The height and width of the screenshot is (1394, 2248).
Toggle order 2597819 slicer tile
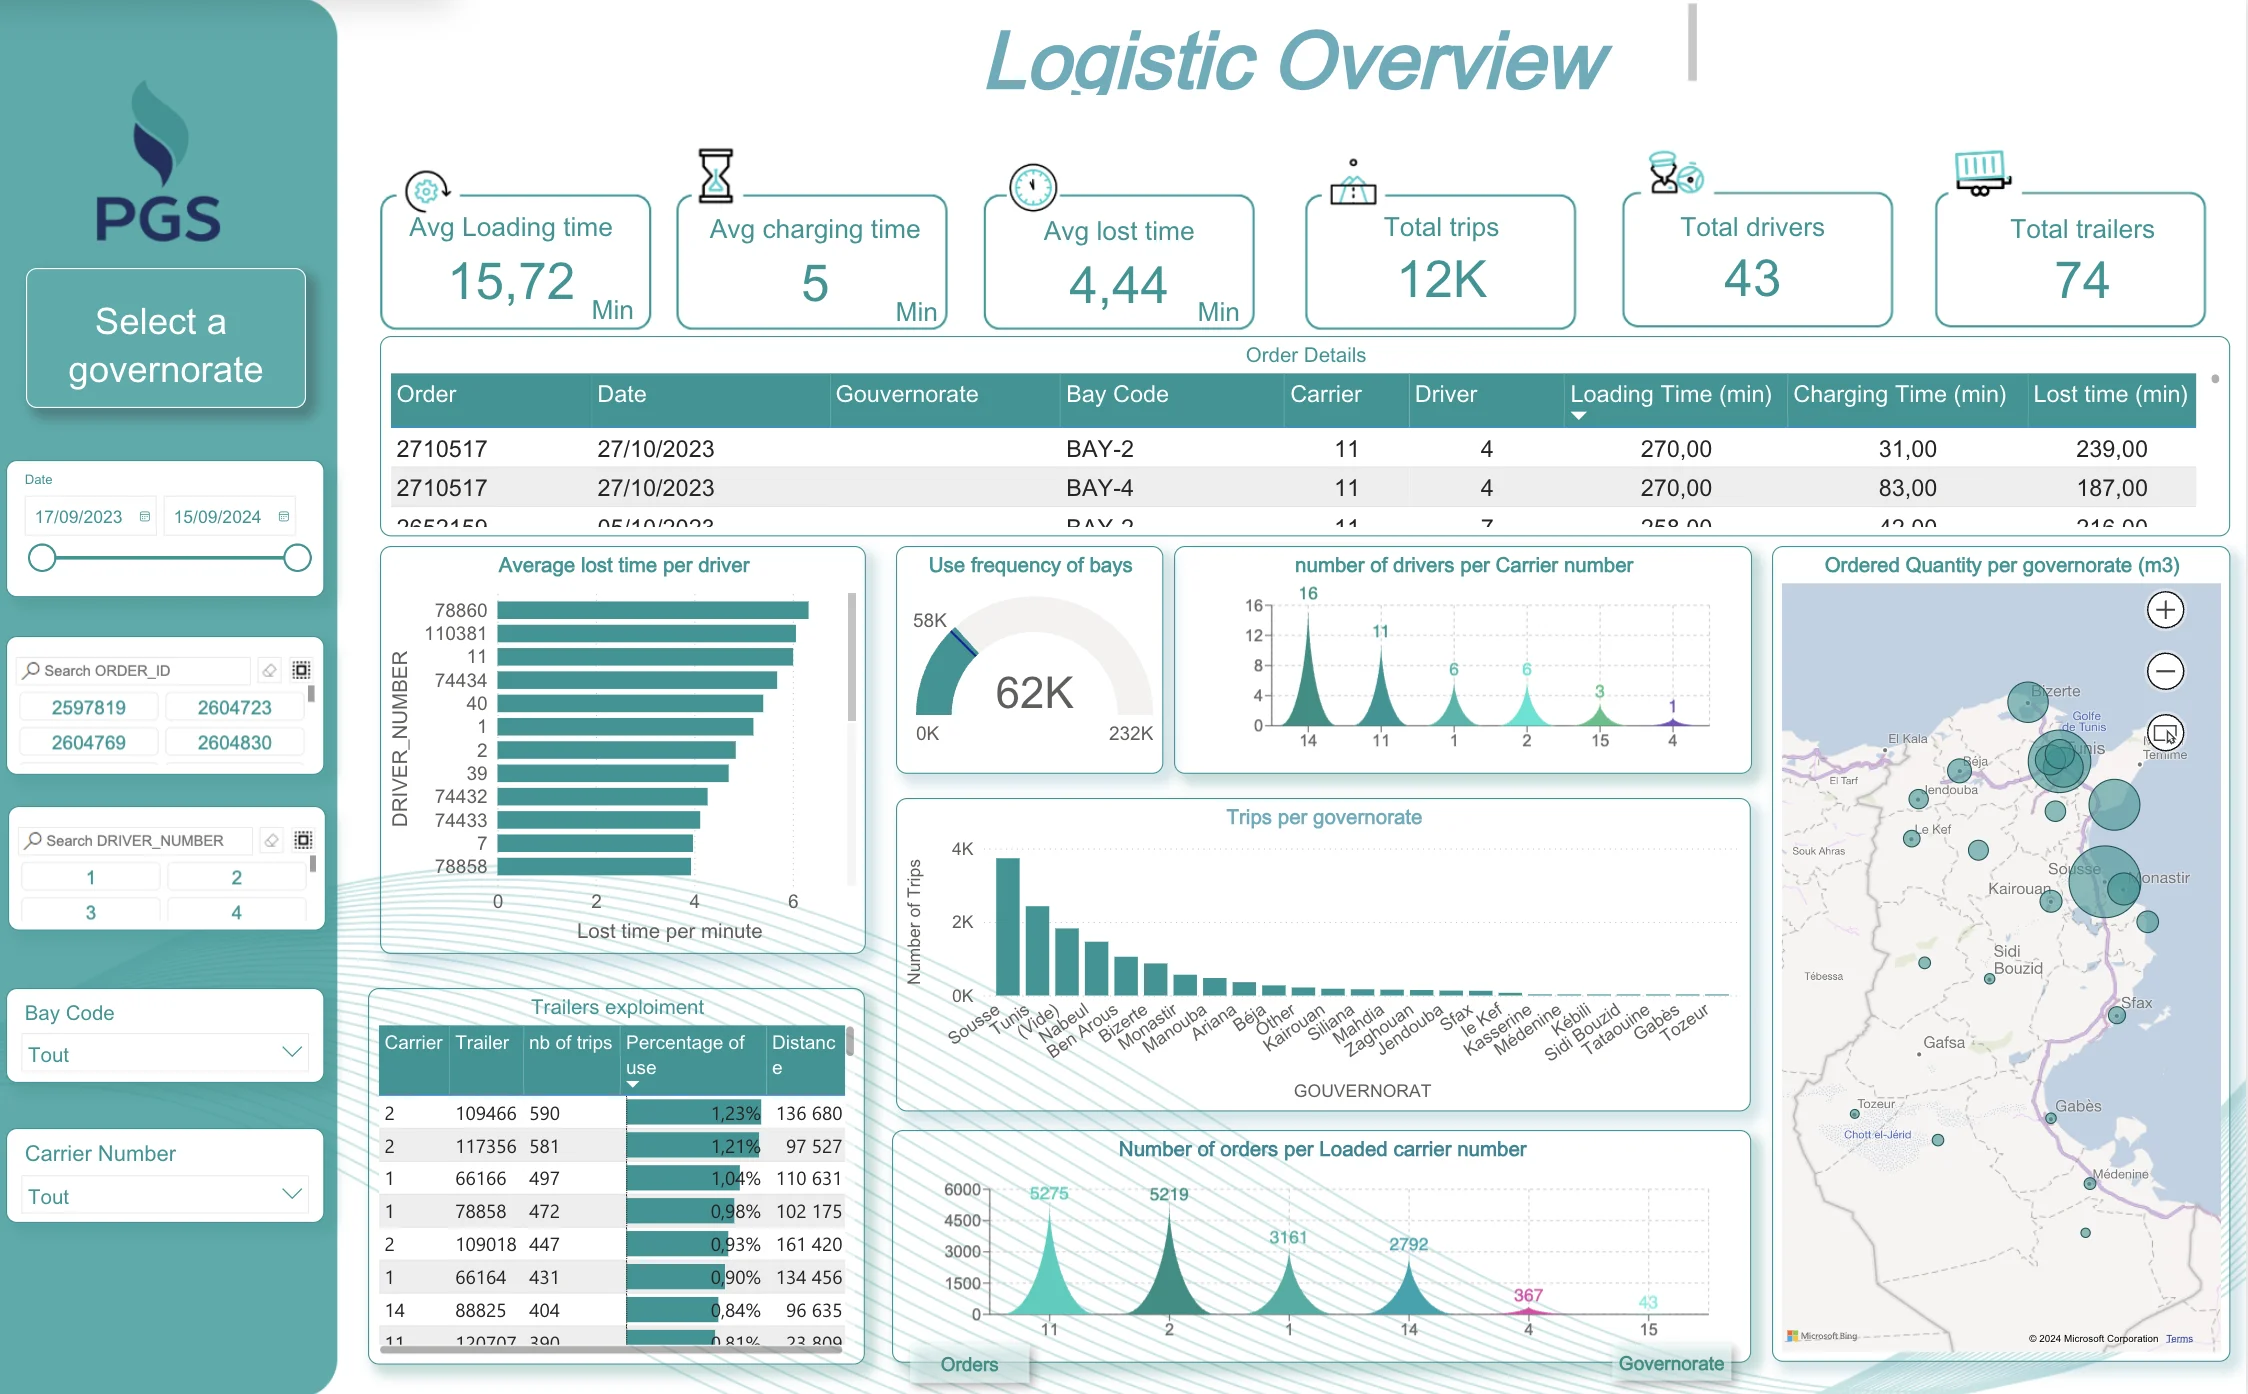[89, 707]
